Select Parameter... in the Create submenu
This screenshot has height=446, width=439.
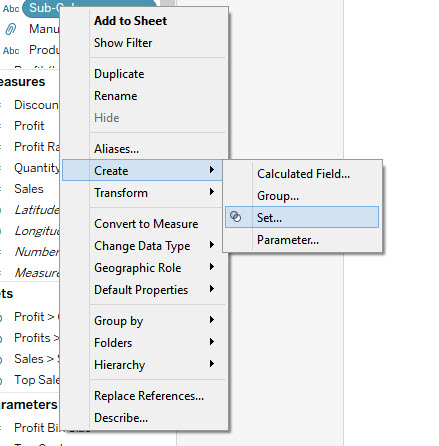288,240
